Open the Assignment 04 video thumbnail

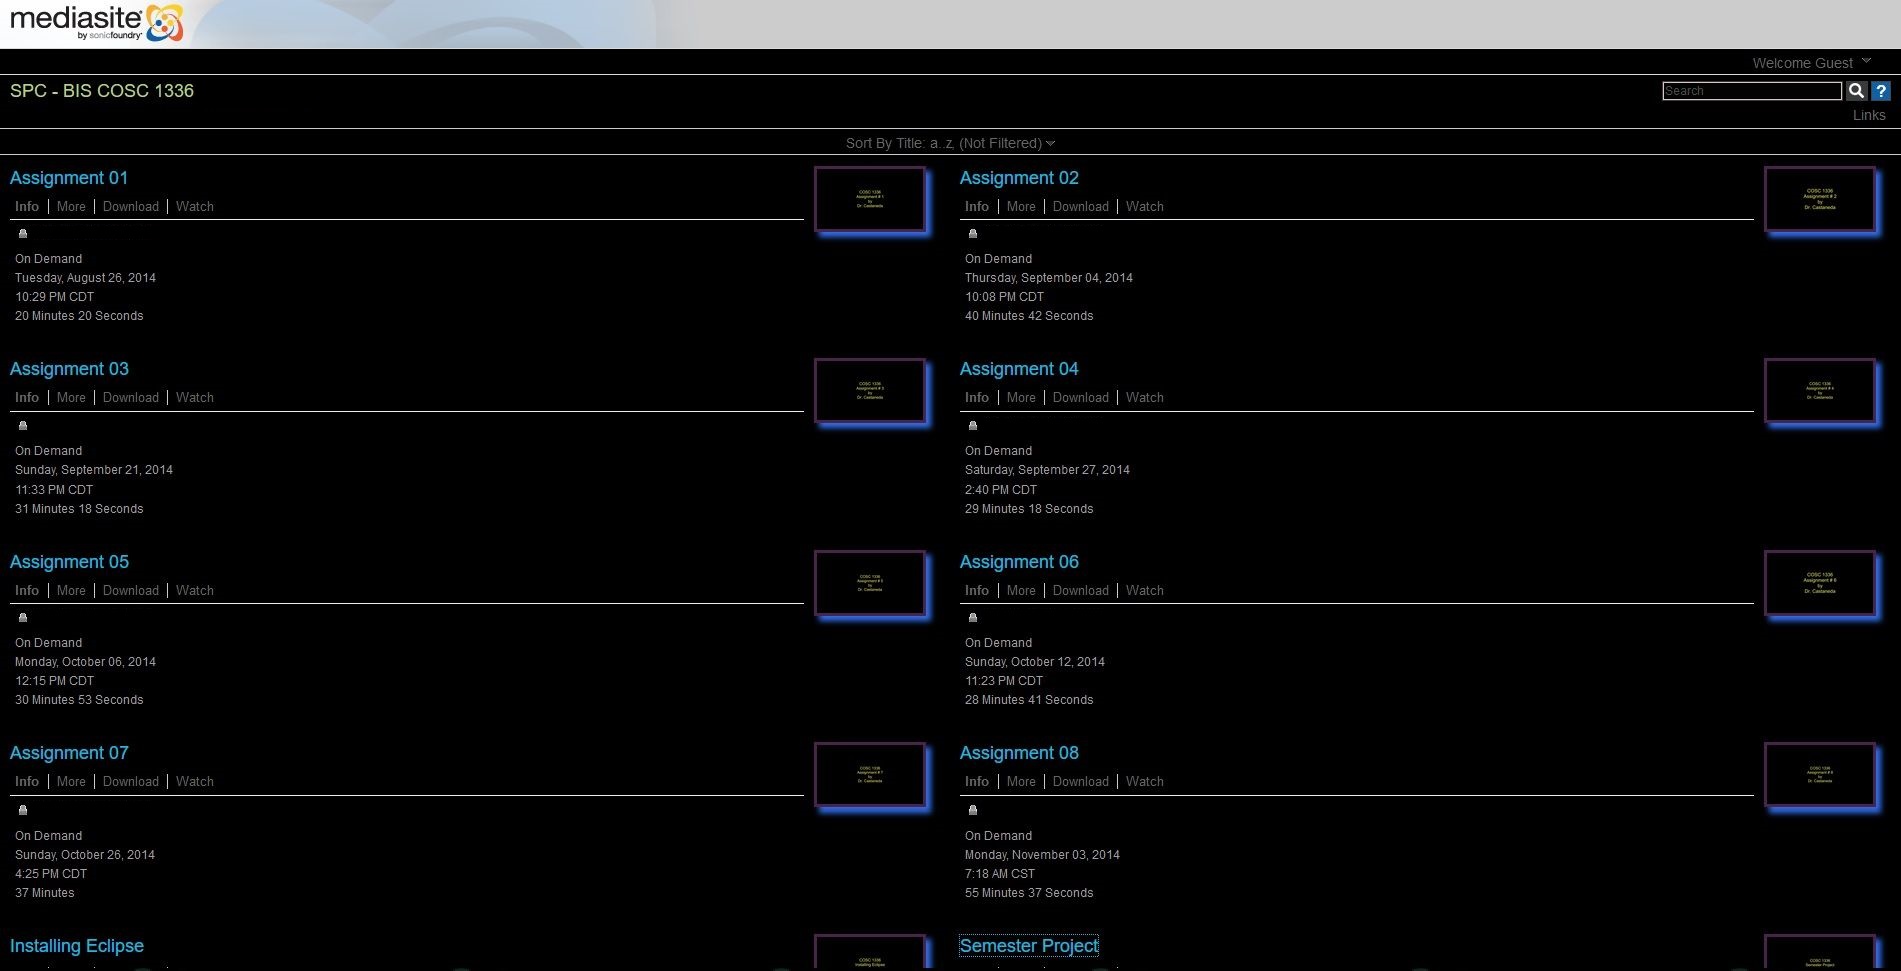(x=1820, y=391)
